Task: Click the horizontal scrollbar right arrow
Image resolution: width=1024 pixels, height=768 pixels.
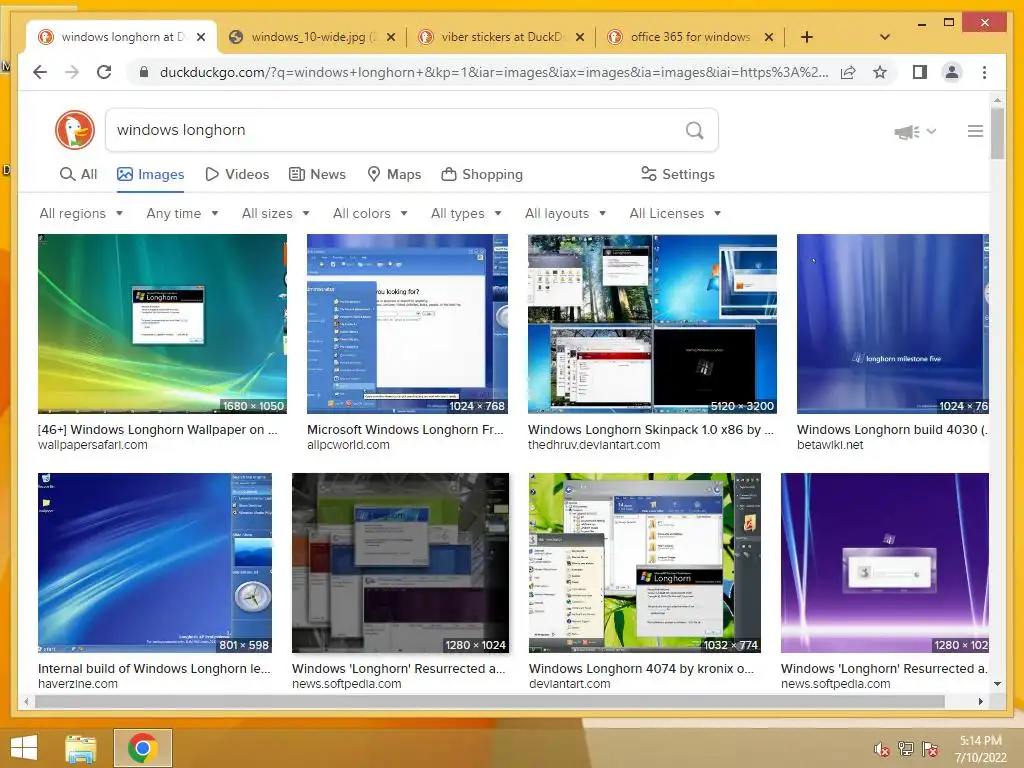Action: tap(980, 701)
